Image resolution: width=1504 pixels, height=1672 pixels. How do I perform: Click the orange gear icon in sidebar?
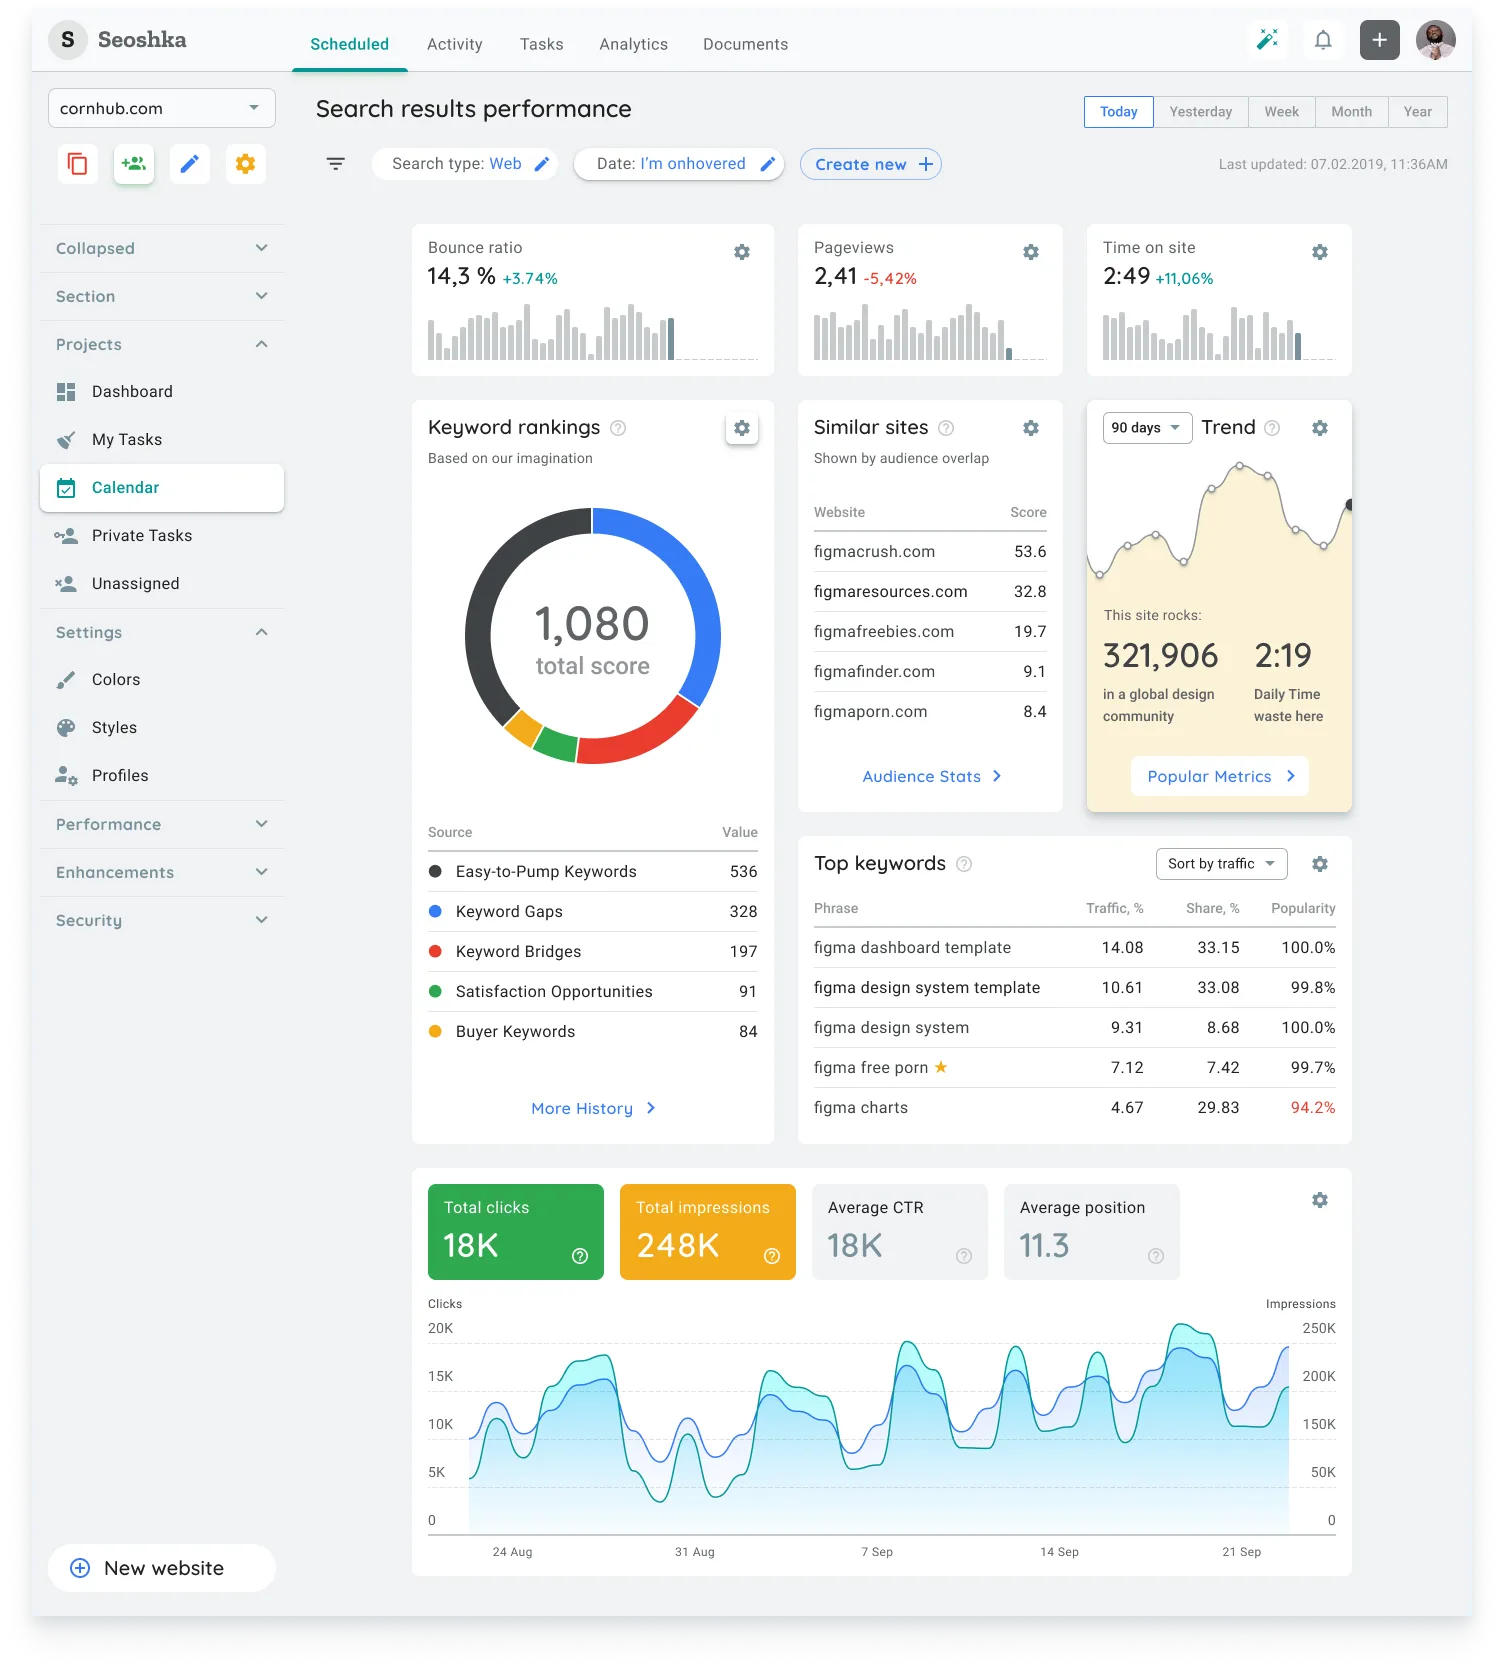[x=245, y=164]
